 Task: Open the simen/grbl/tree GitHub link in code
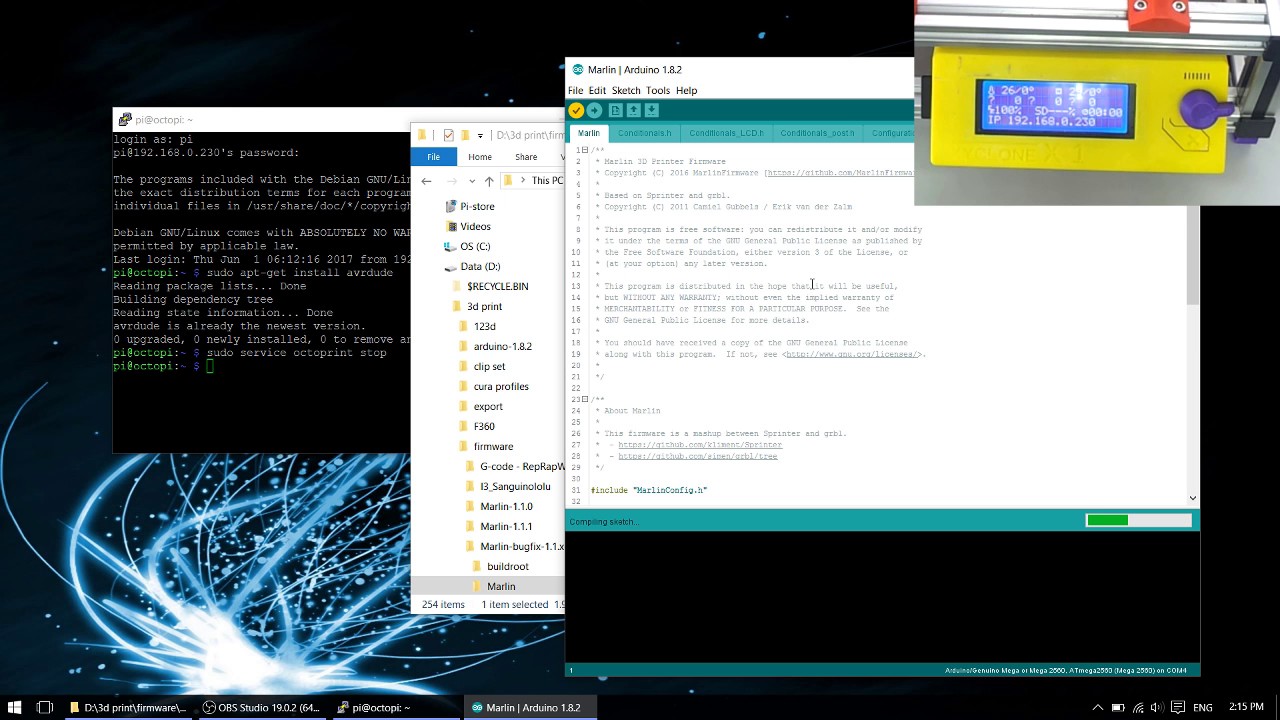698,456
